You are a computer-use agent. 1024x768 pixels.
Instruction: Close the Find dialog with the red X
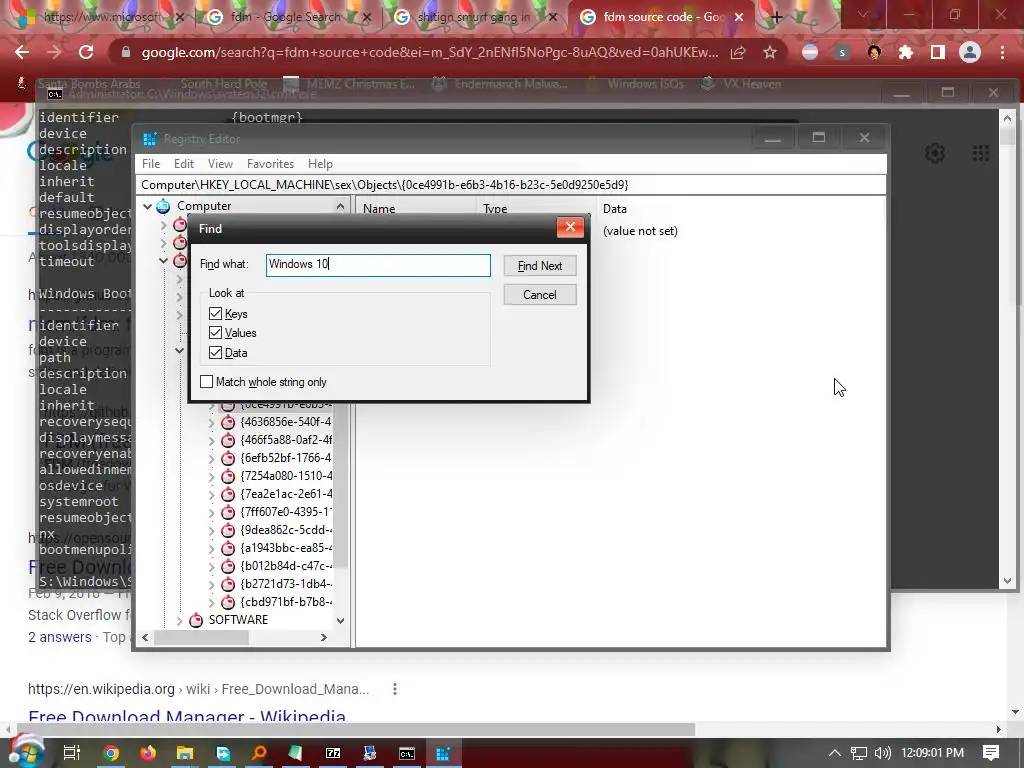coord(570,227)
